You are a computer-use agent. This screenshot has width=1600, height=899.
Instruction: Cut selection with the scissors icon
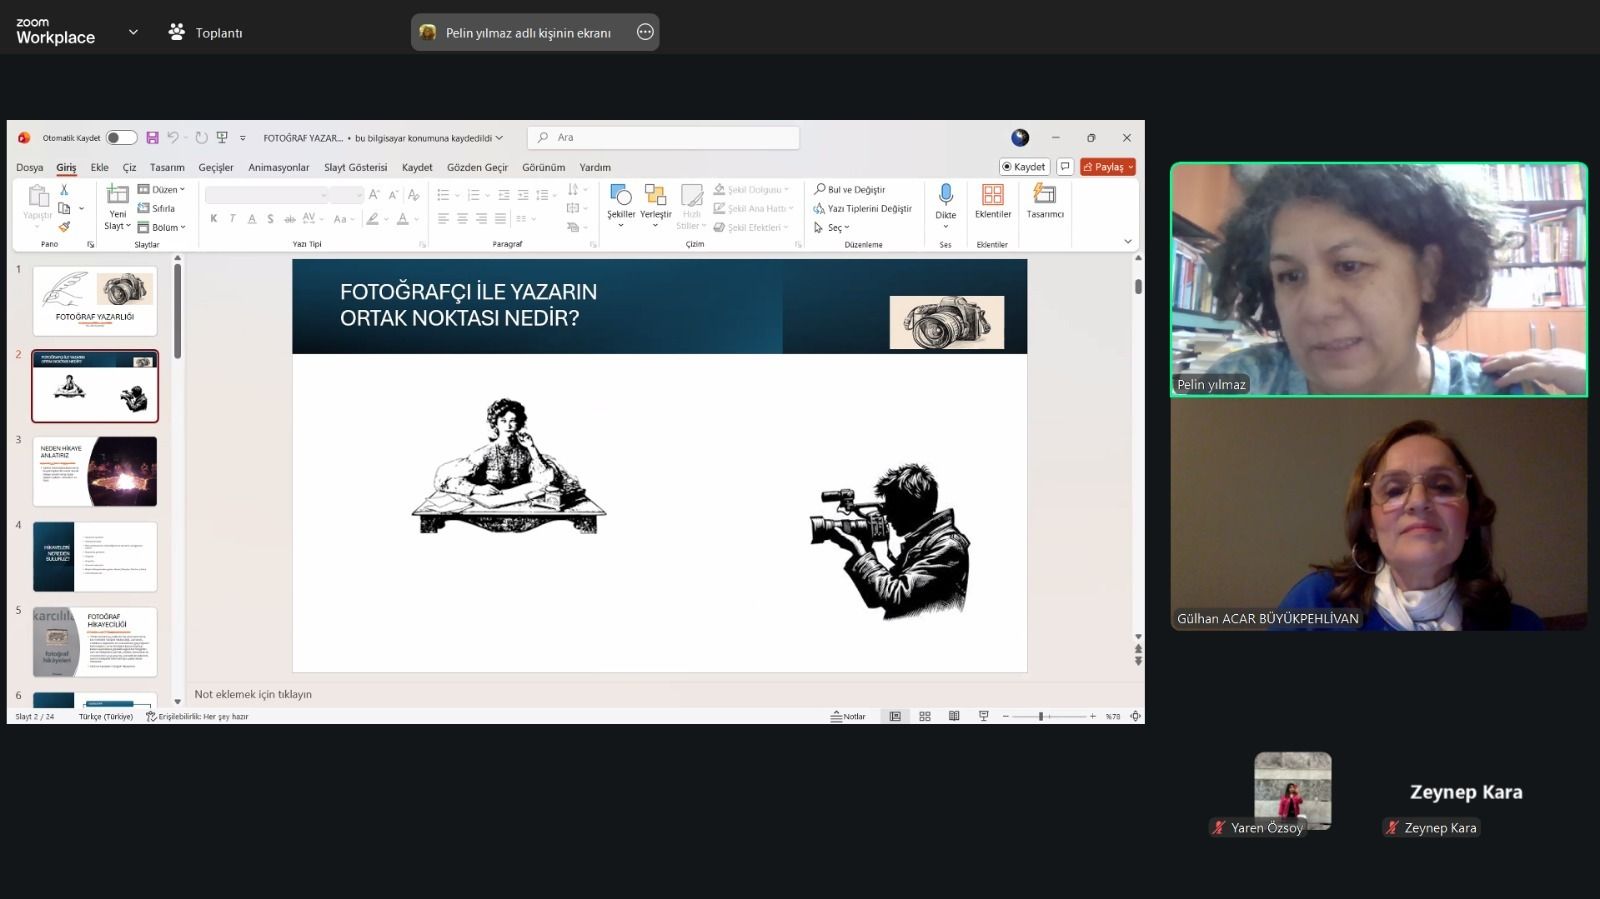(64, 189)
